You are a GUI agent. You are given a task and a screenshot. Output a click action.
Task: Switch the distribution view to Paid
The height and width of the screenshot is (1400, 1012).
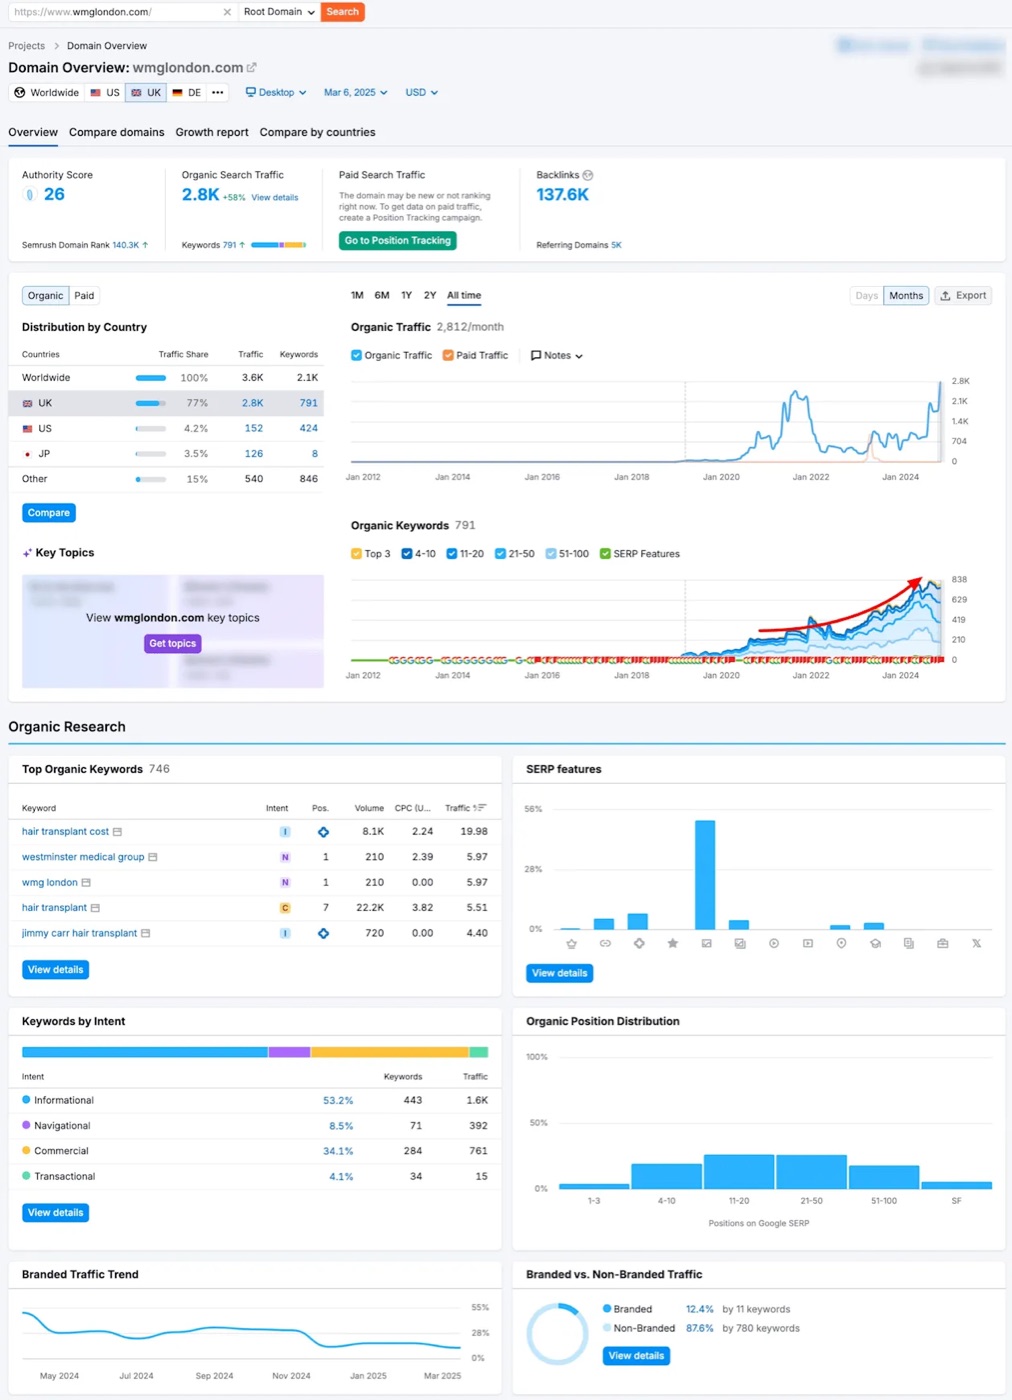pos(84,296)
